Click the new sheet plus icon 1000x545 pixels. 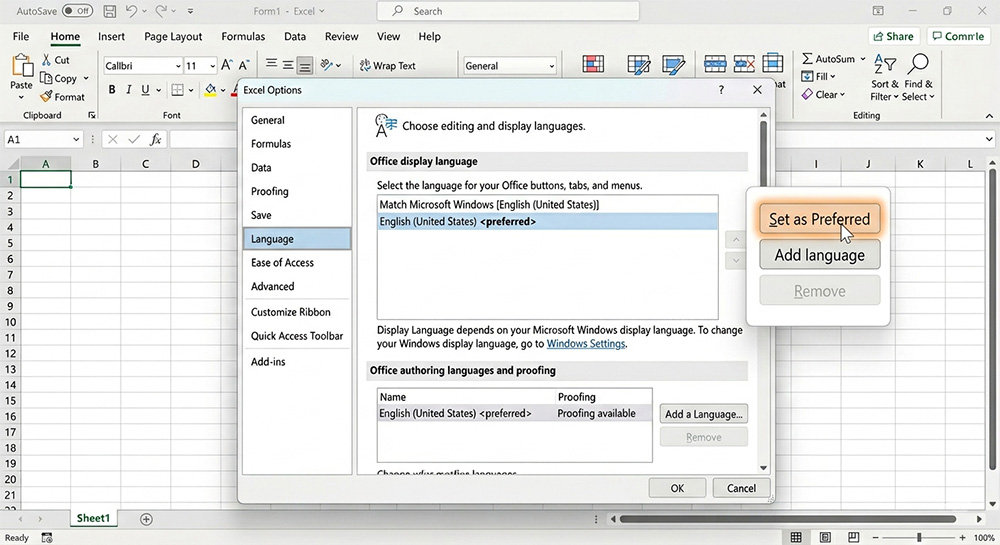click(146, 519)
